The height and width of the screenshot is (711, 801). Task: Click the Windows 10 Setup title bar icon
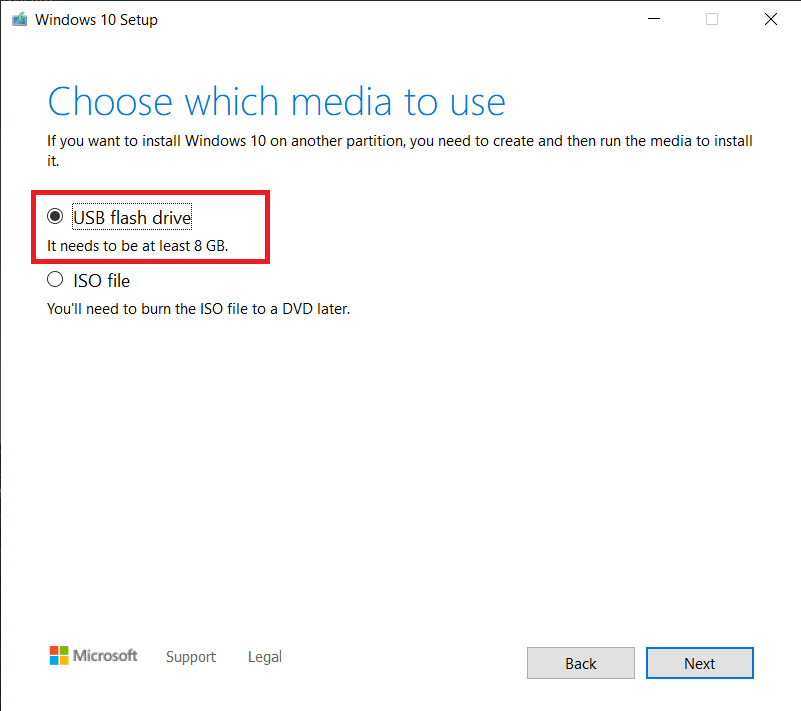(19, 20)
